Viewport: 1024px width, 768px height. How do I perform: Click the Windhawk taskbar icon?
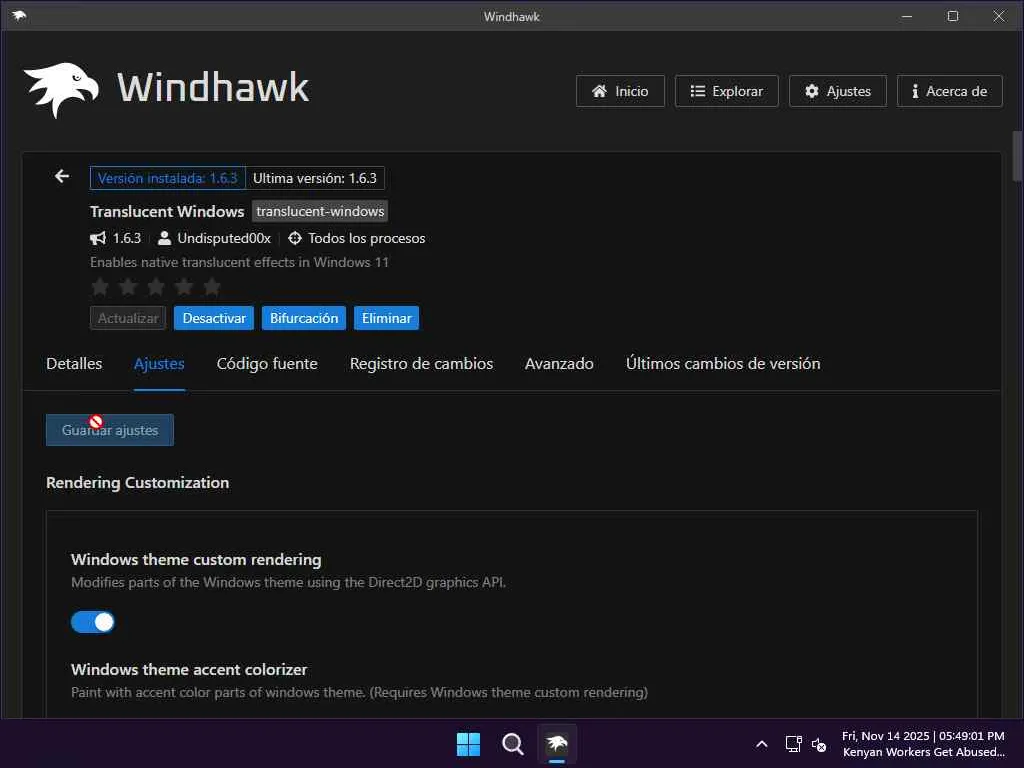557,744
